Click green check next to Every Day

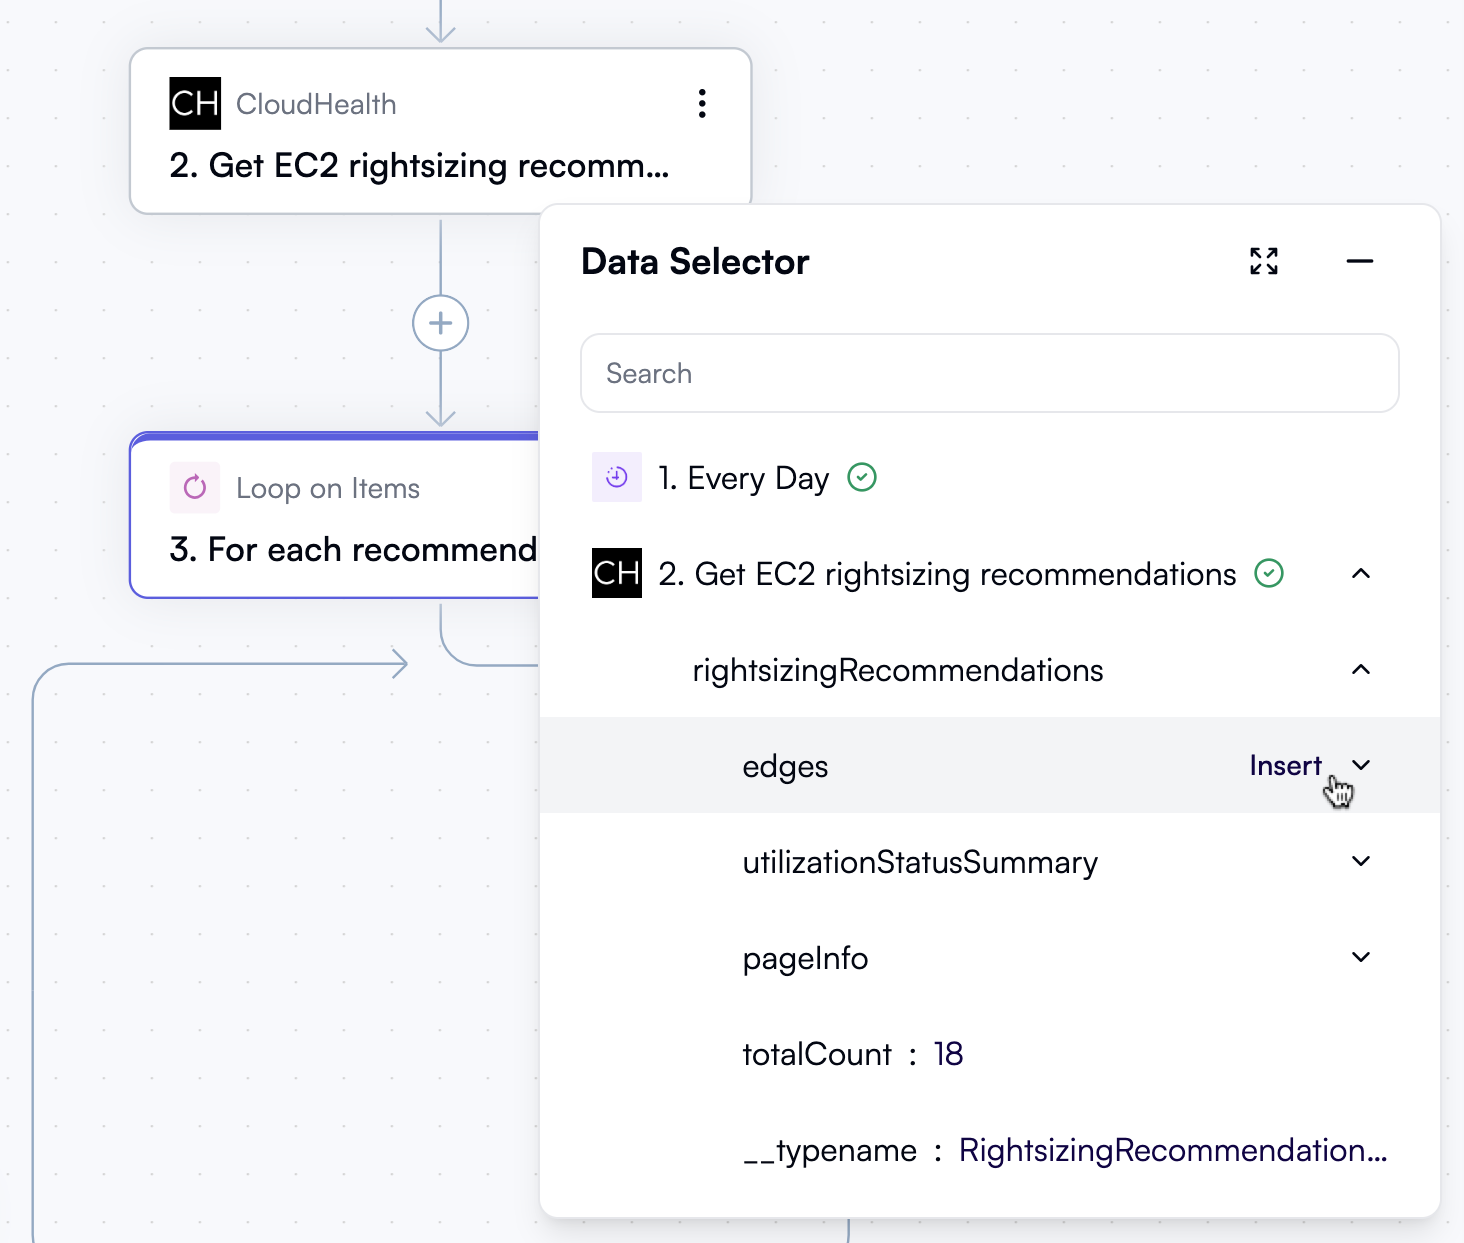pos(862,477)
